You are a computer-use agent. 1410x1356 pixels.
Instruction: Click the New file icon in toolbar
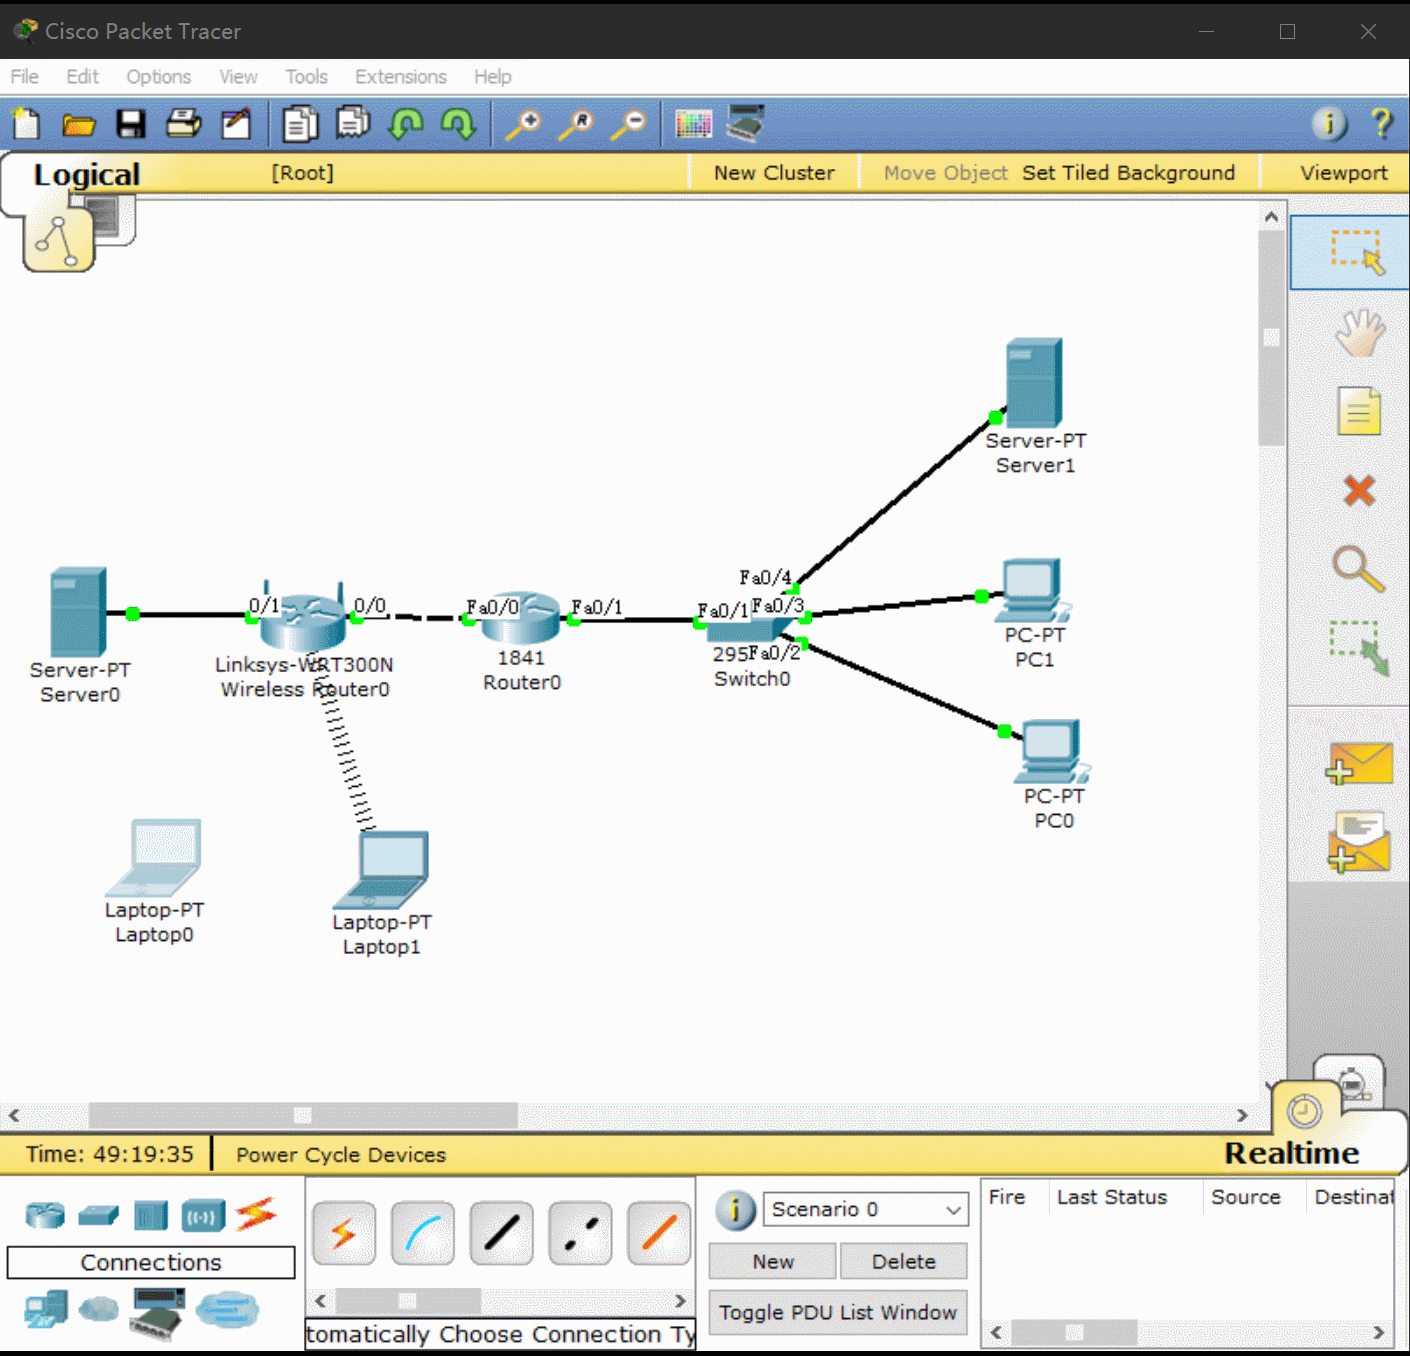[x=27, y=124]
